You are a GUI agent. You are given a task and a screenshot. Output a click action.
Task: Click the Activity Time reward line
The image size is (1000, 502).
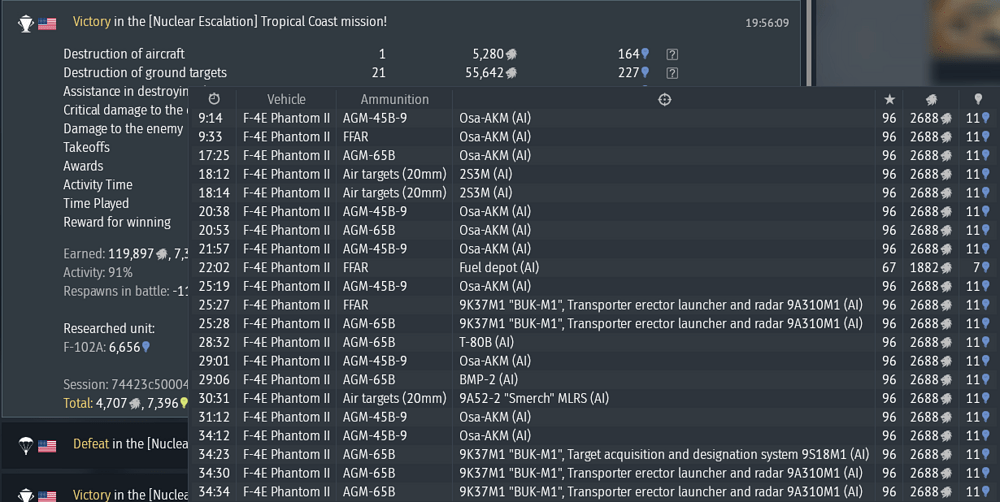(98, 185)
